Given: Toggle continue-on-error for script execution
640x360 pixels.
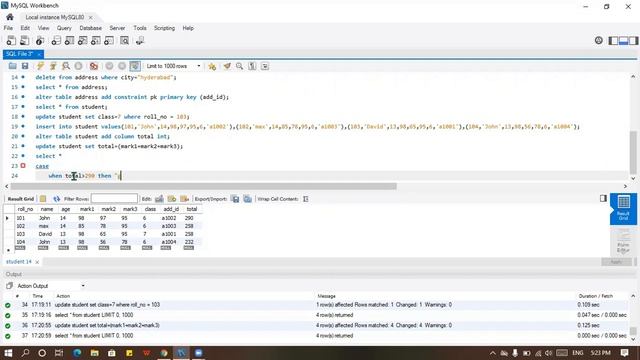Looking at the screenshot, I should [x=94, y=66].
